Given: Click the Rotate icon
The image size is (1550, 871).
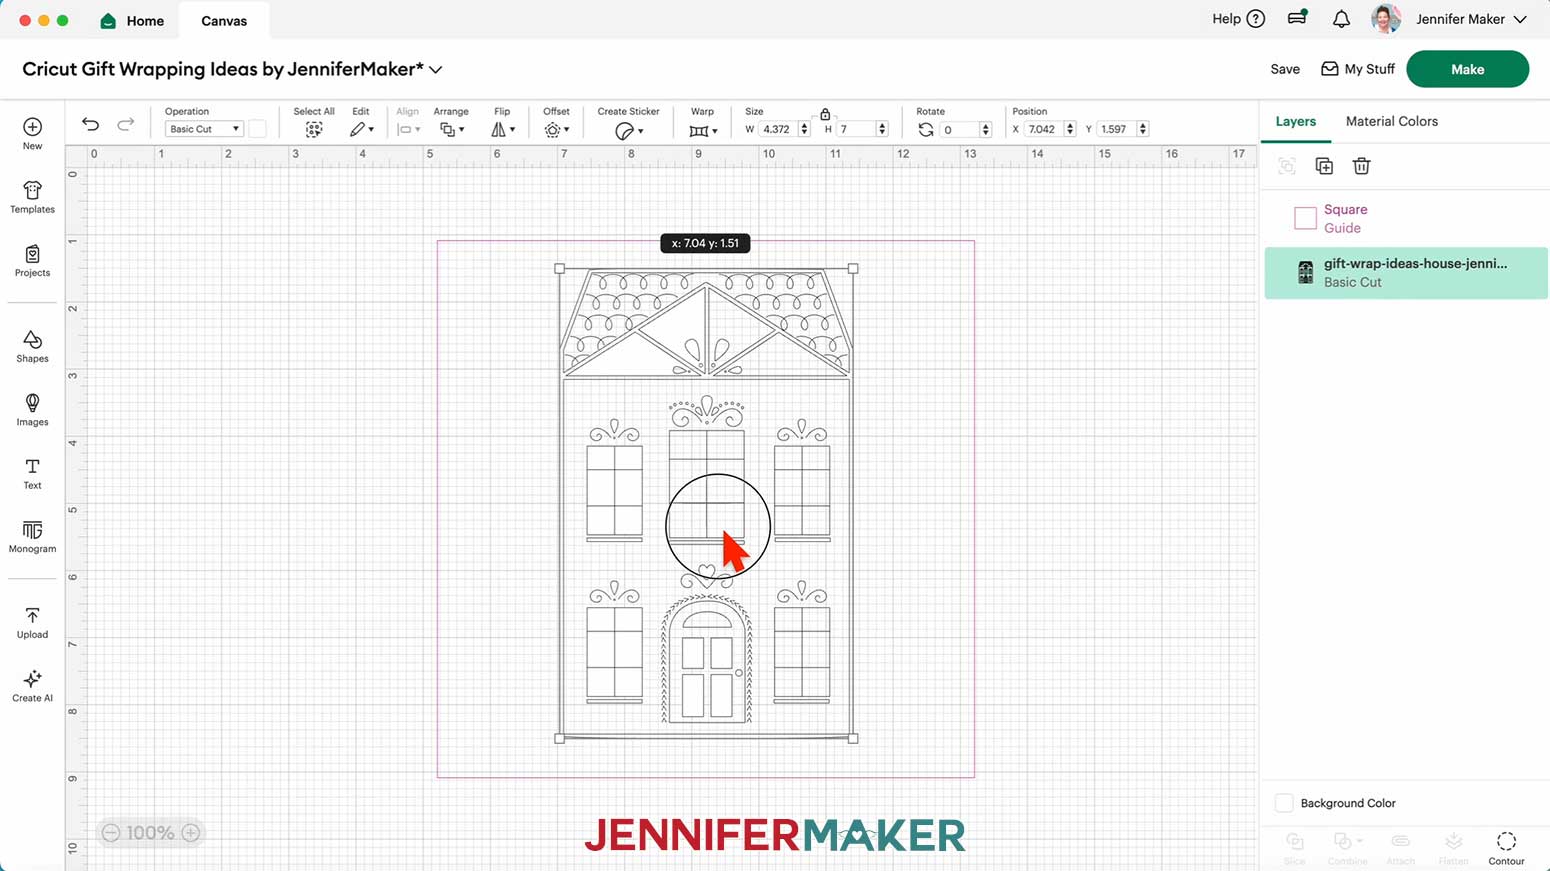Looking at the screenshot, I should pyautogui.click(x=926, y=130).
